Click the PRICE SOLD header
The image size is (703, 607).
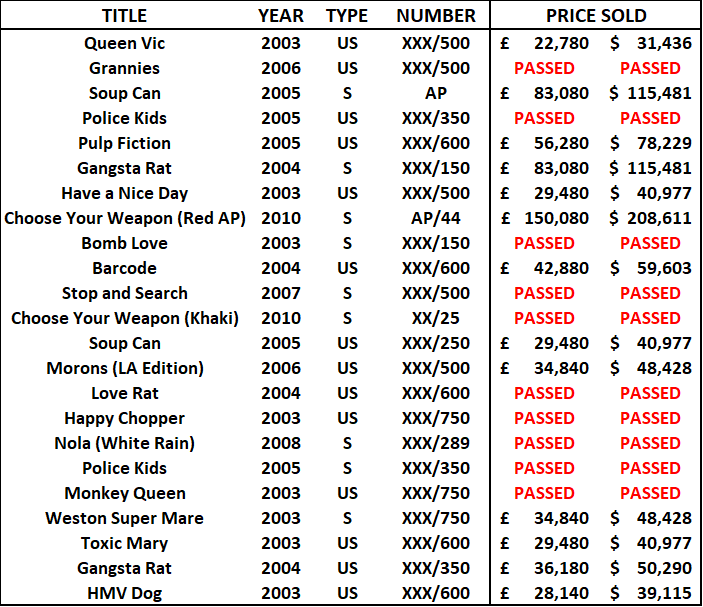(x=596, y=16)
